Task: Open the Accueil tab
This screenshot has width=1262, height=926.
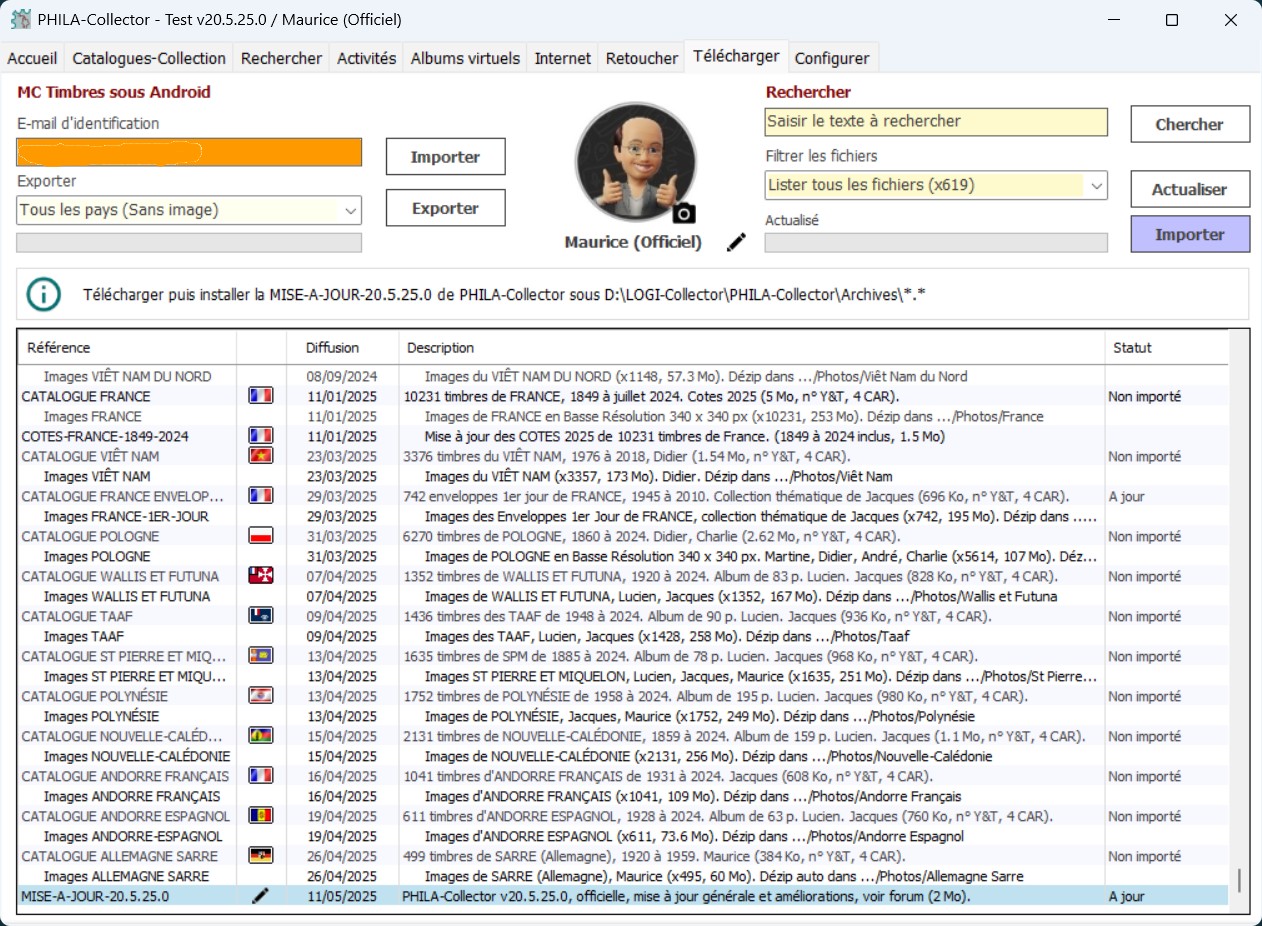Action: [x=32, y=58]
